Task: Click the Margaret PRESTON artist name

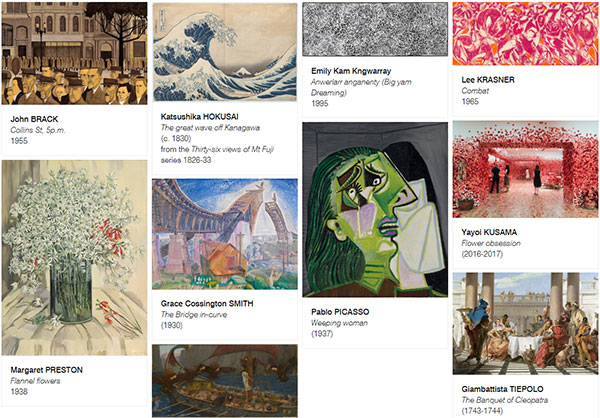Action: 47,370
